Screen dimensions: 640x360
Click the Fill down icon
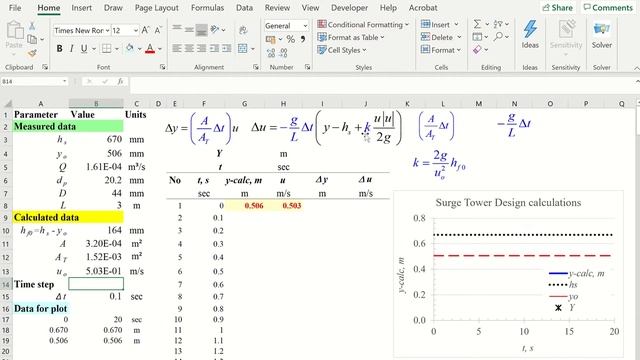tap(477, 37)
